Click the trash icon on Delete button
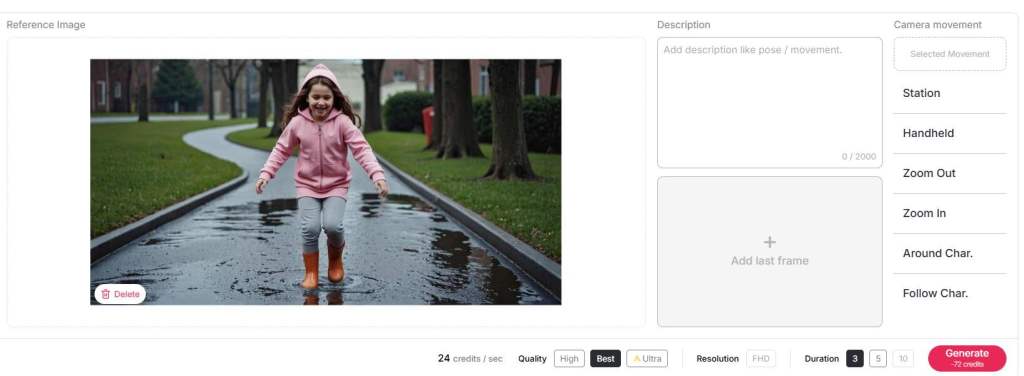 coord(106,294)
